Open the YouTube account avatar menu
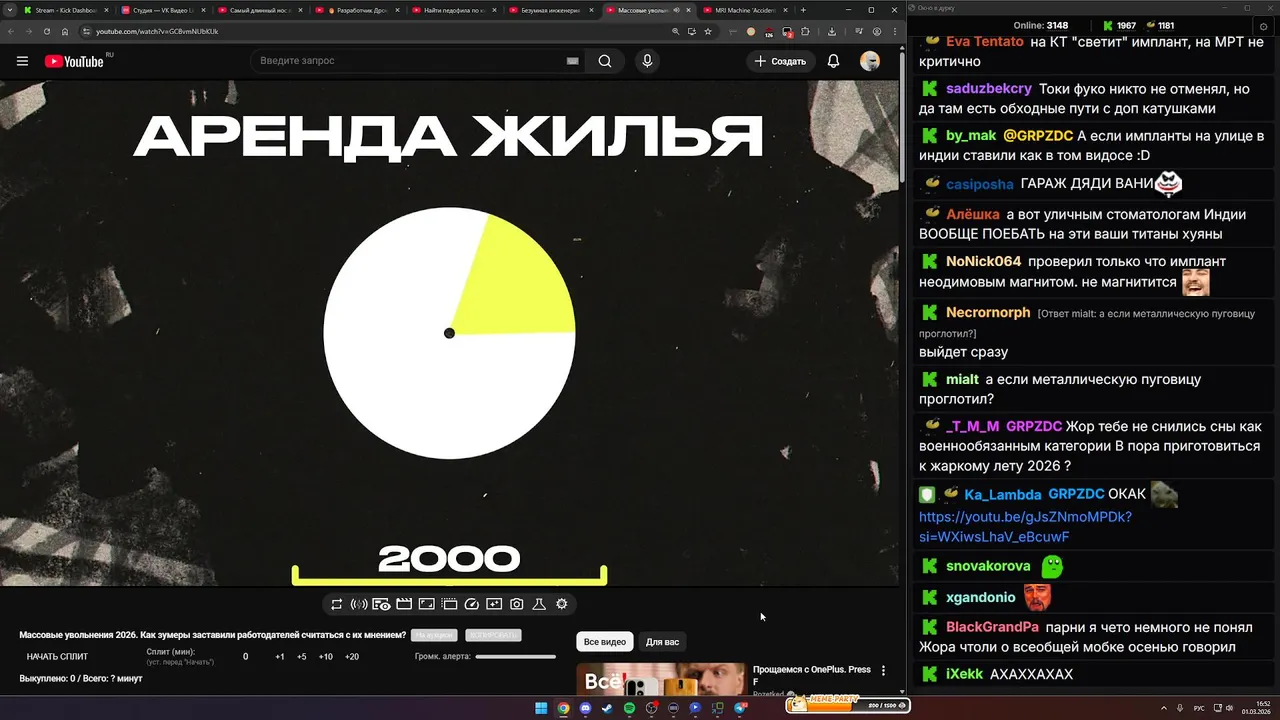Screen dimensions: 1280x720 pos(870,61)
